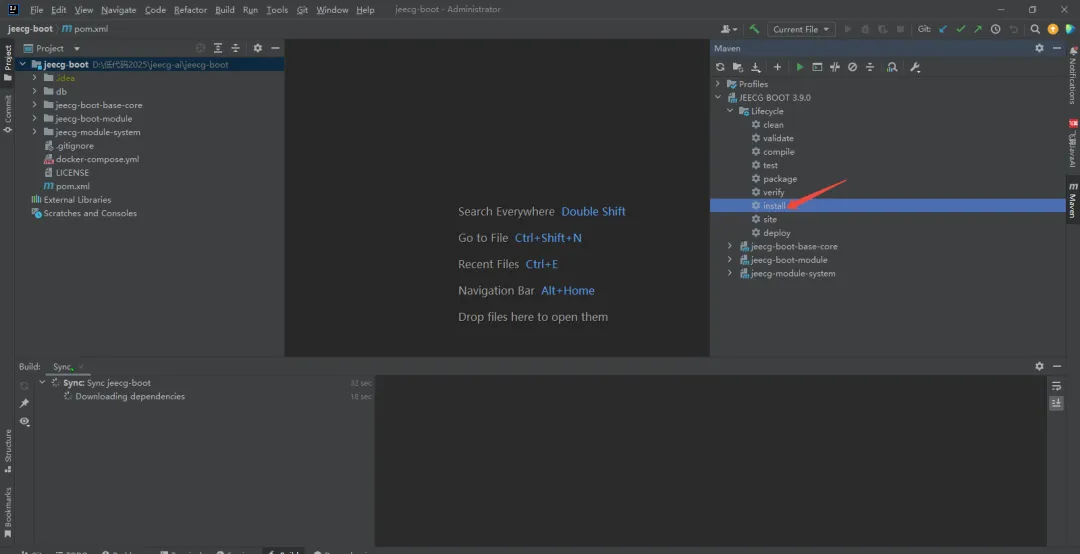Open Maven dependency analyzer icon
Screen dimensions: 1080x554
click(892, 67)
